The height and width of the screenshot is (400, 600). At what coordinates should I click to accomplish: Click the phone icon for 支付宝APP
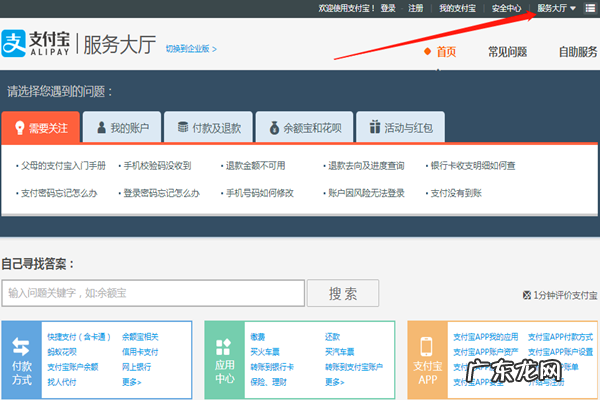(427, 347)
